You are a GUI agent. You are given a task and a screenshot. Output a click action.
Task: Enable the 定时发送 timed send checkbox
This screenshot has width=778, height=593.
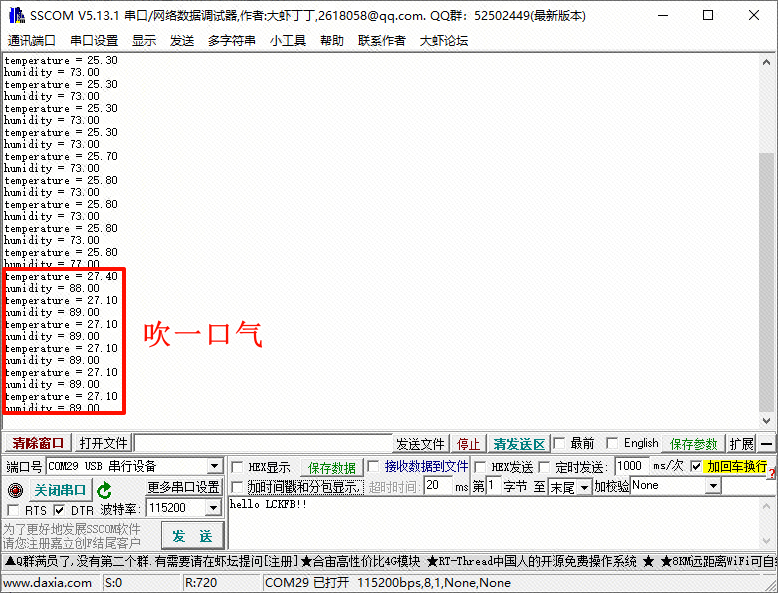coord(545,467)
